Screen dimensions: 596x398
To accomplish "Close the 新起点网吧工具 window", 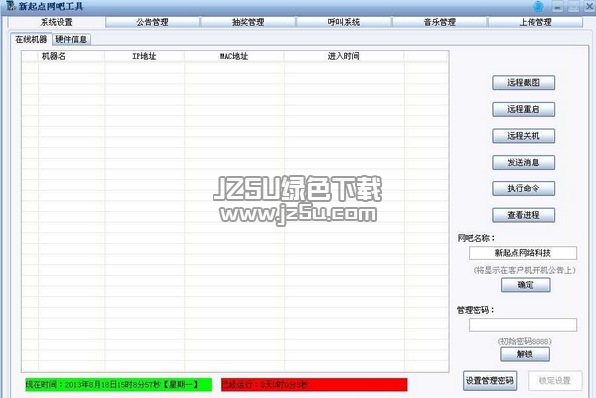I will point(590,6).
